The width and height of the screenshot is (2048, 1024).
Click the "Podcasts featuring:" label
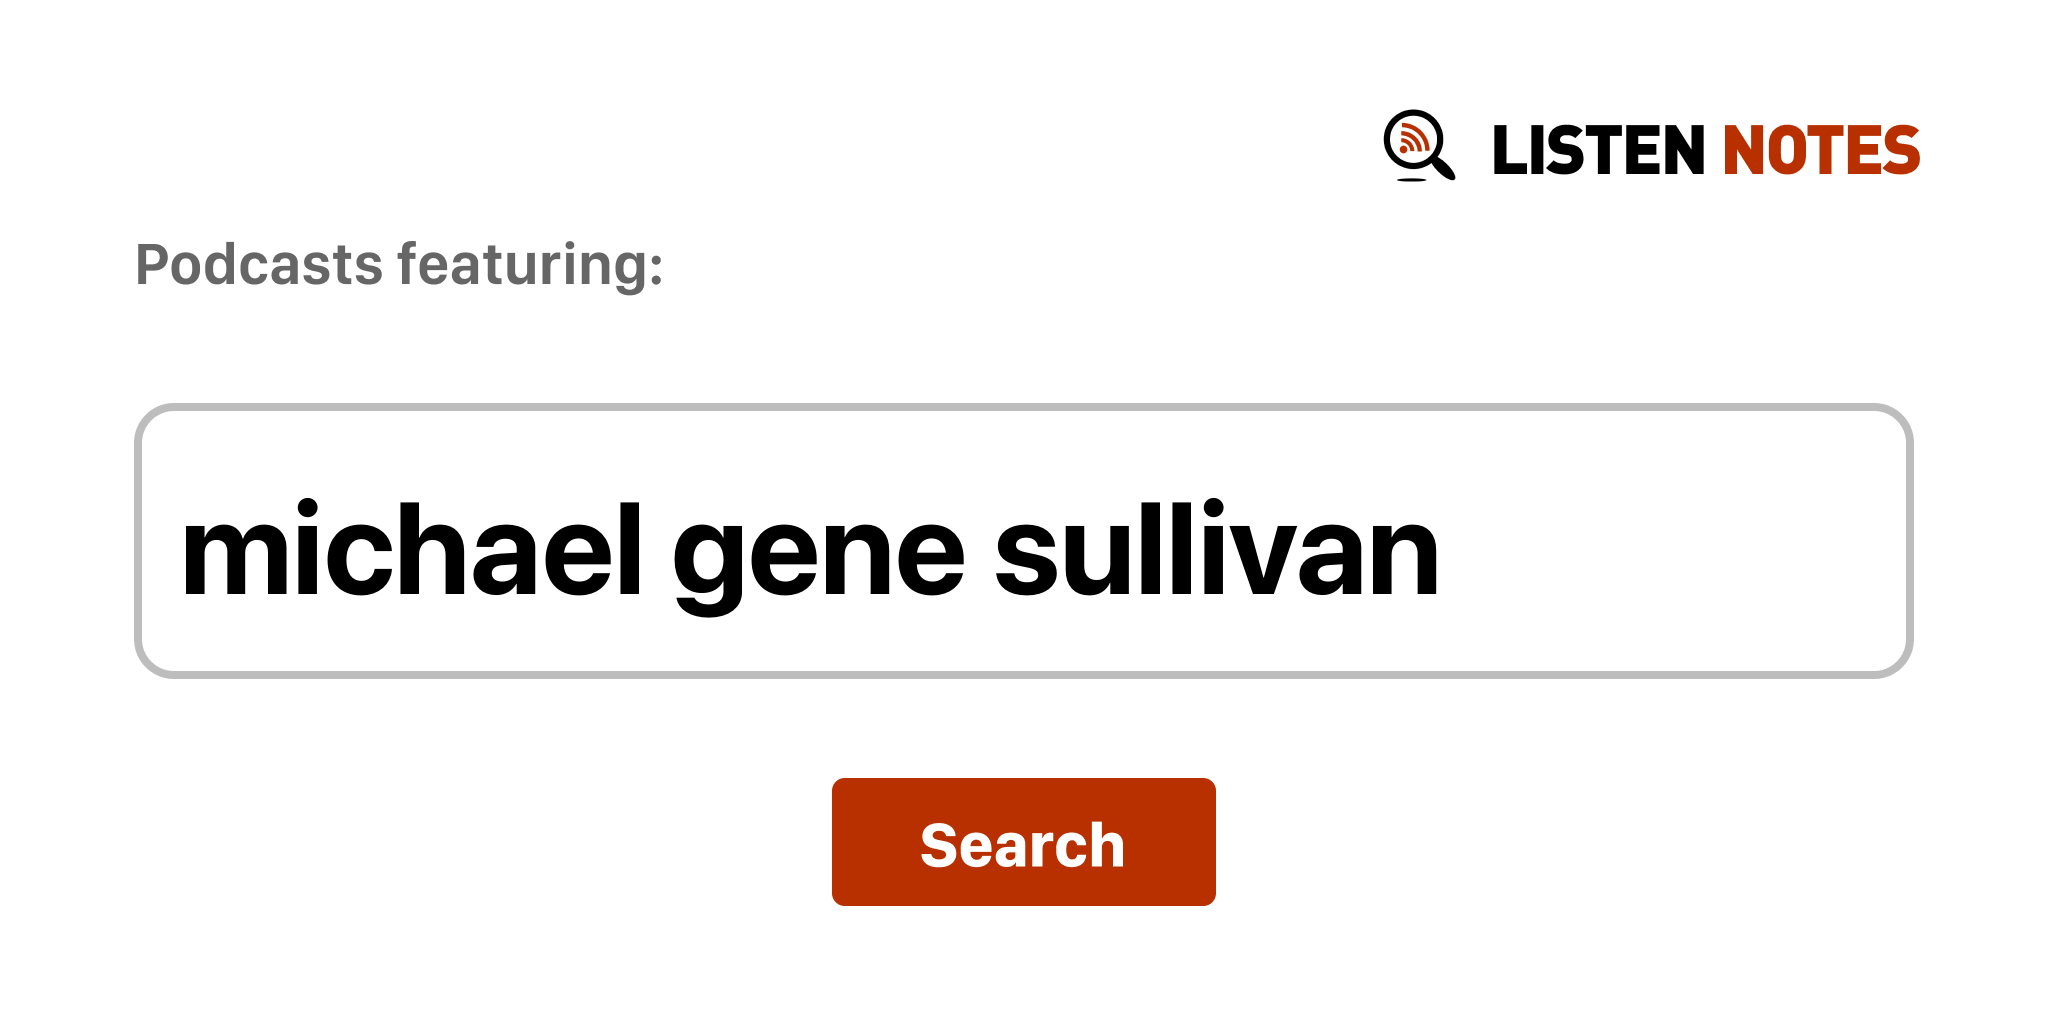click(x=399, y=265)
